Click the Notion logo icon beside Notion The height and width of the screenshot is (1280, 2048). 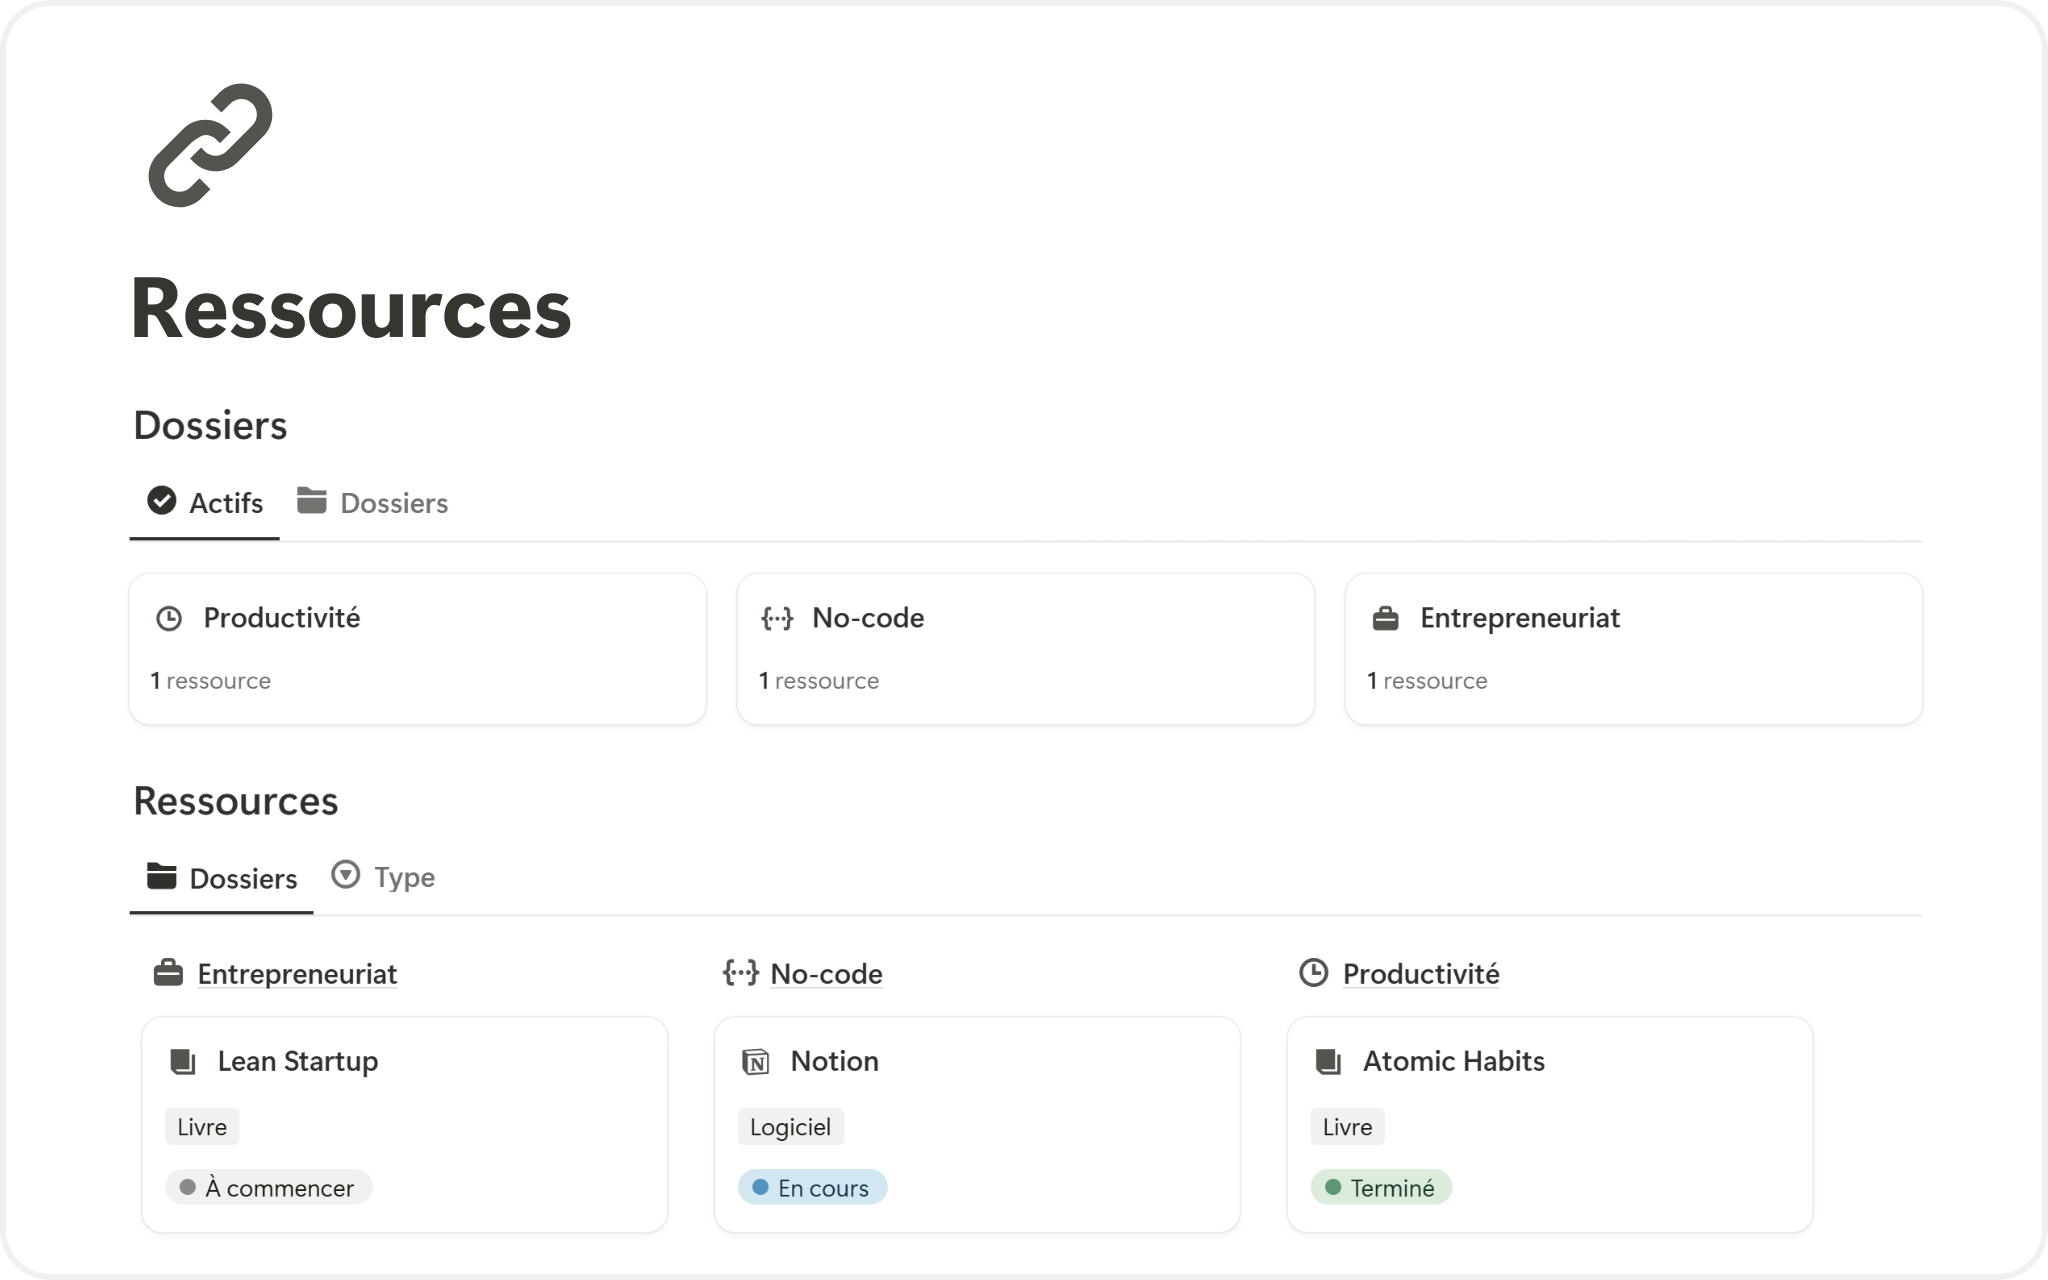(x=756, y=1062)
